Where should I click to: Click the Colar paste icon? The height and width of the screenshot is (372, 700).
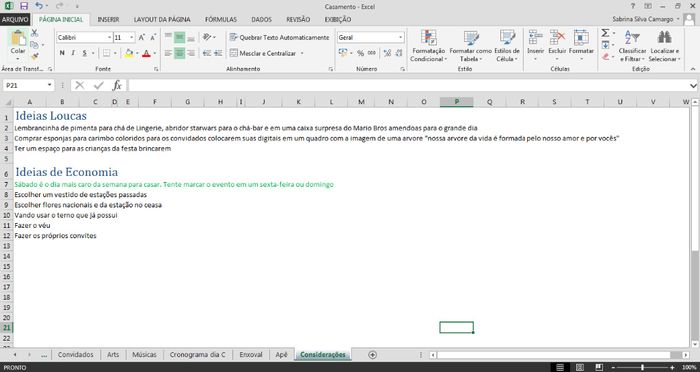coord(18,38)
